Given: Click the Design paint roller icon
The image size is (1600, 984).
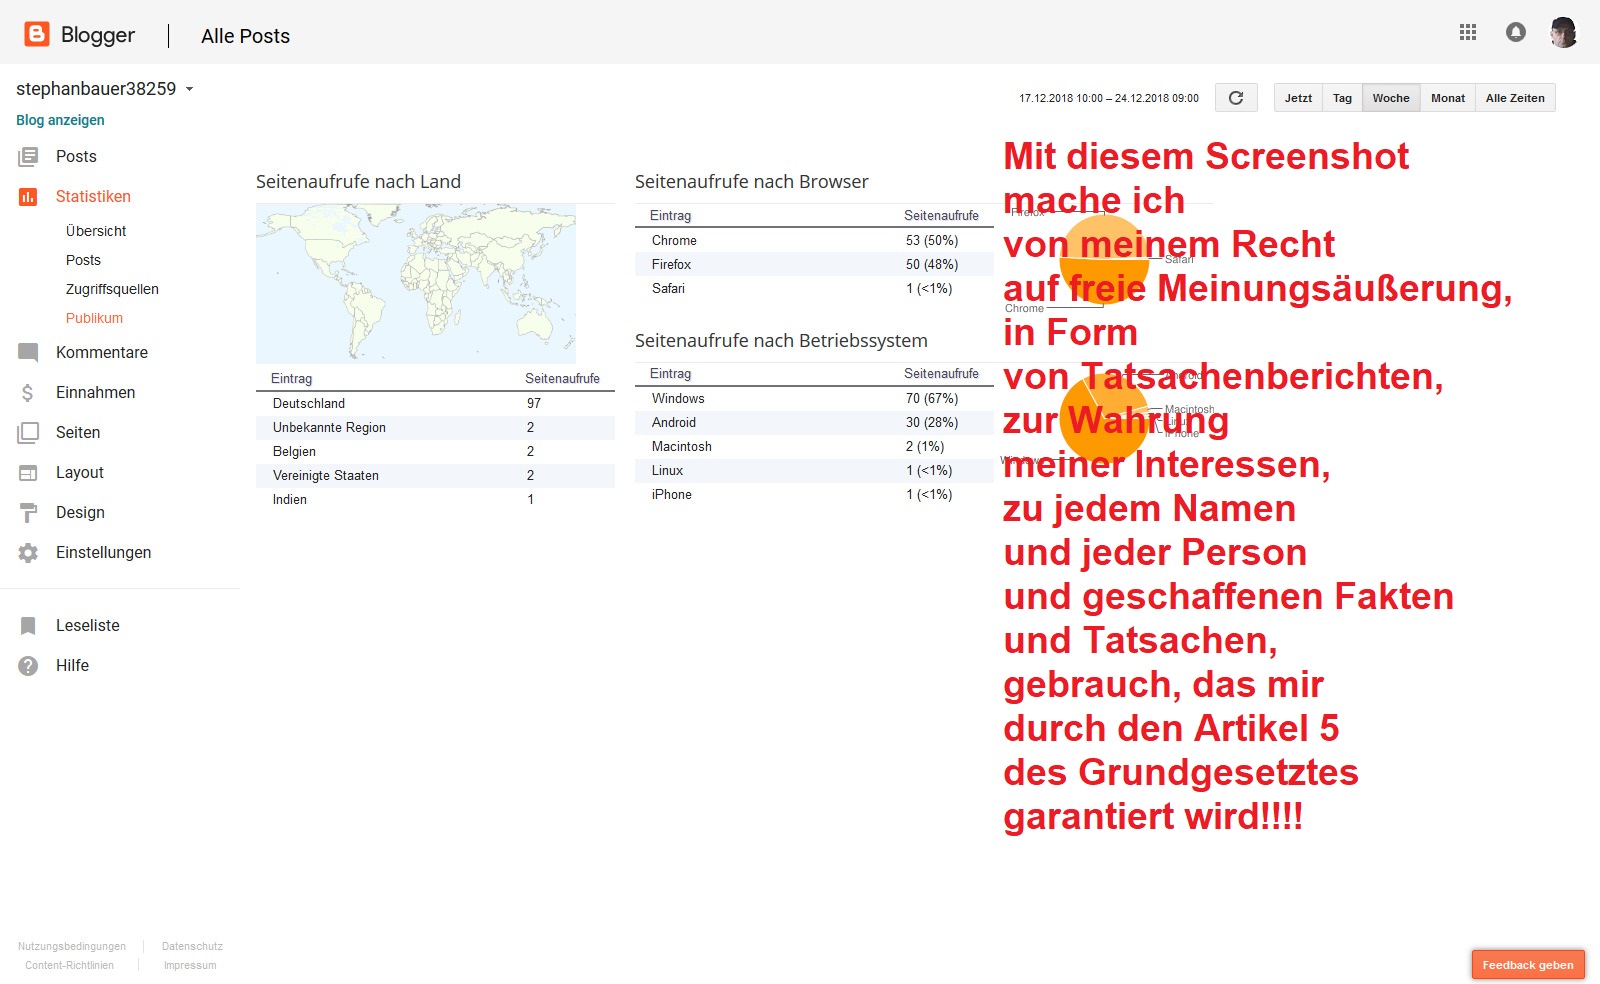Looking at the screenshot, I should [x=28, y=513].
